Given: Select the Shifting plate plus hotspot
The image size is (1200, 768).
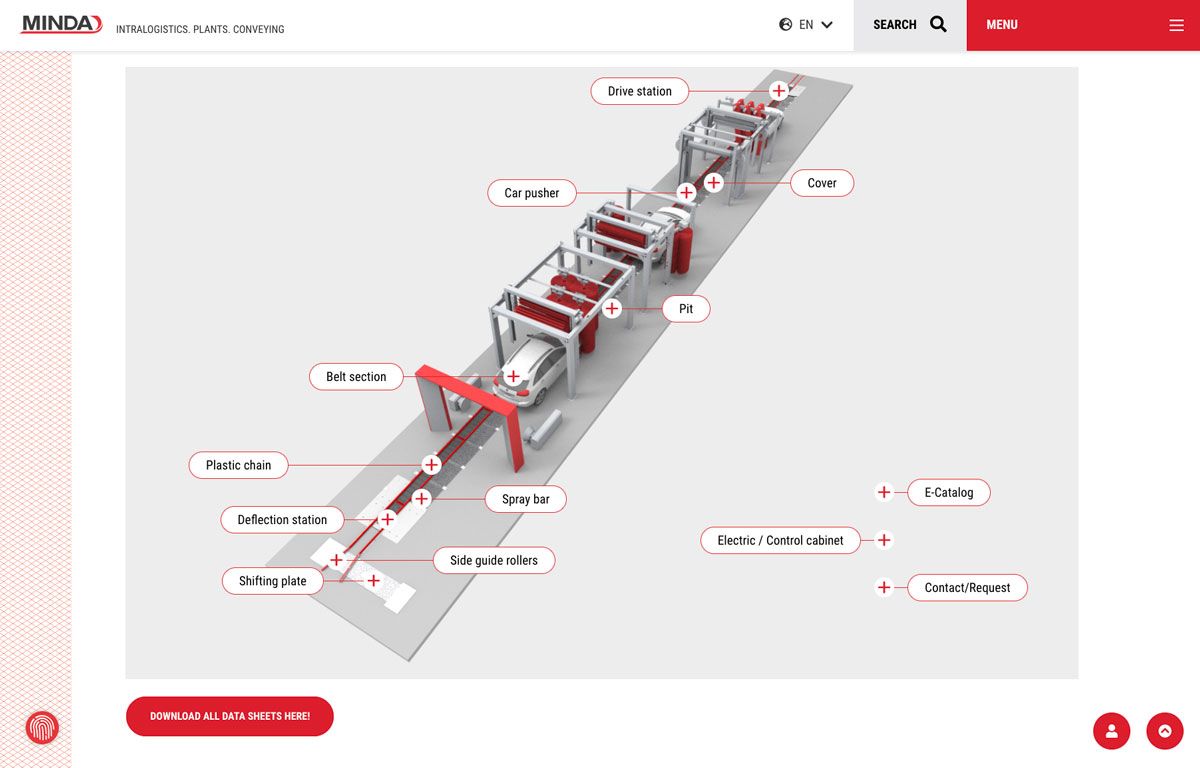Looking at the screenshot, I should (373, 581).
